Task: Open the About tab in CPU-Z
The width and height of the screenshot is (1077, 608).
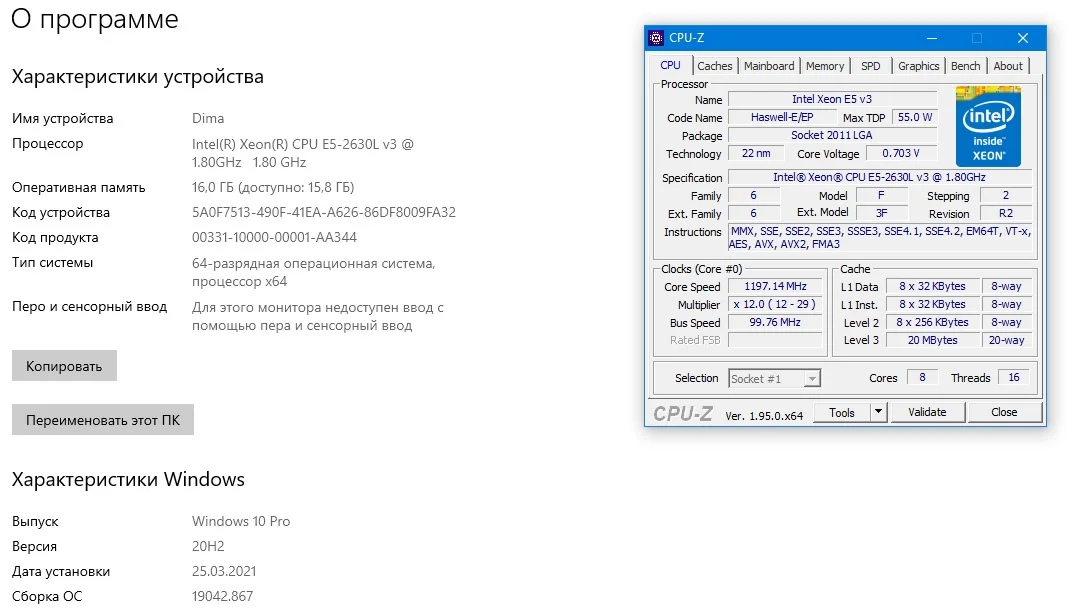Action: (1008, 66)
